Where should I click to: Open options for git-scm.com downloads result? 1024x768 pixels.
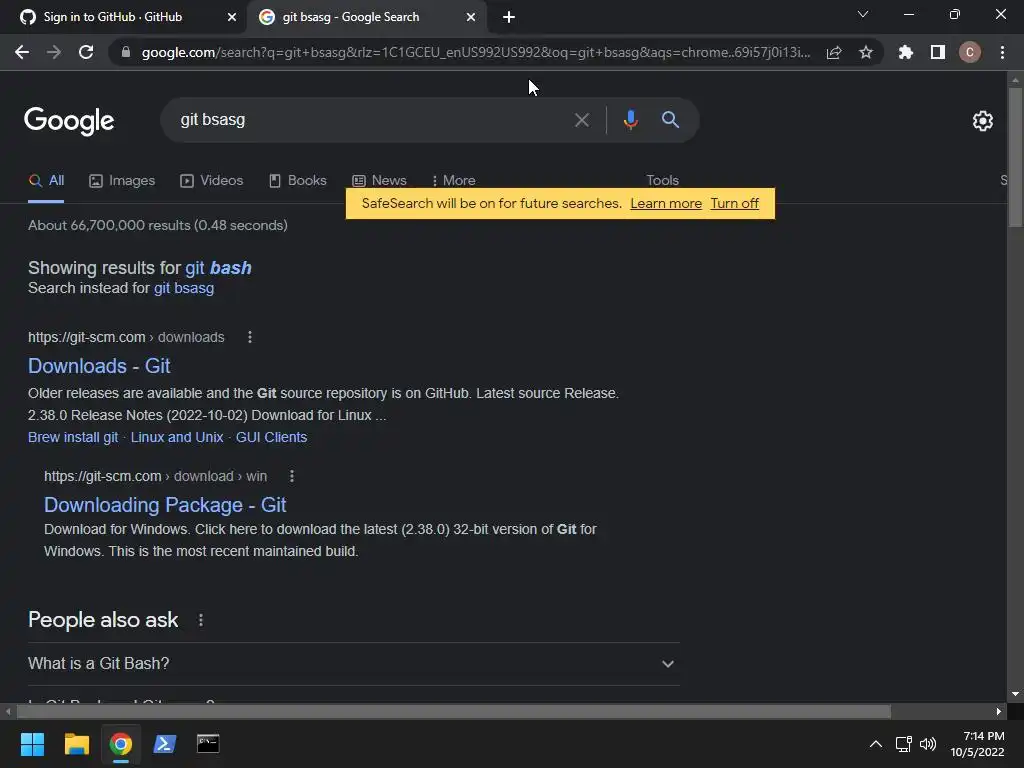pyautogui.click(x=249, y=337)
